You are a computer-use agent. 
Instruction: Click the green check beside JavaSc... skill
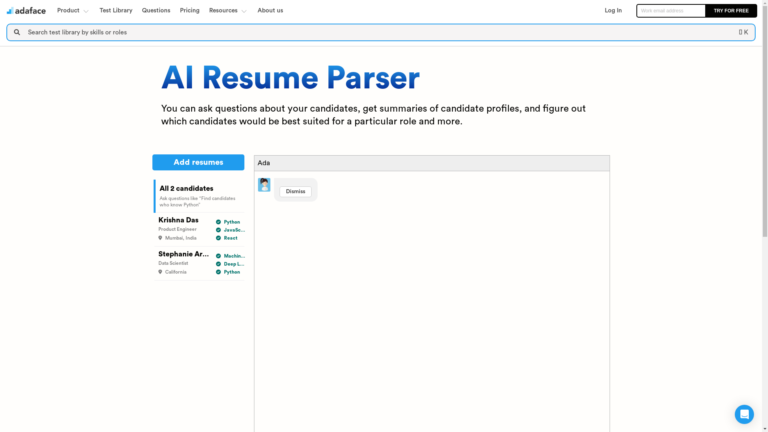pos(218,230)
